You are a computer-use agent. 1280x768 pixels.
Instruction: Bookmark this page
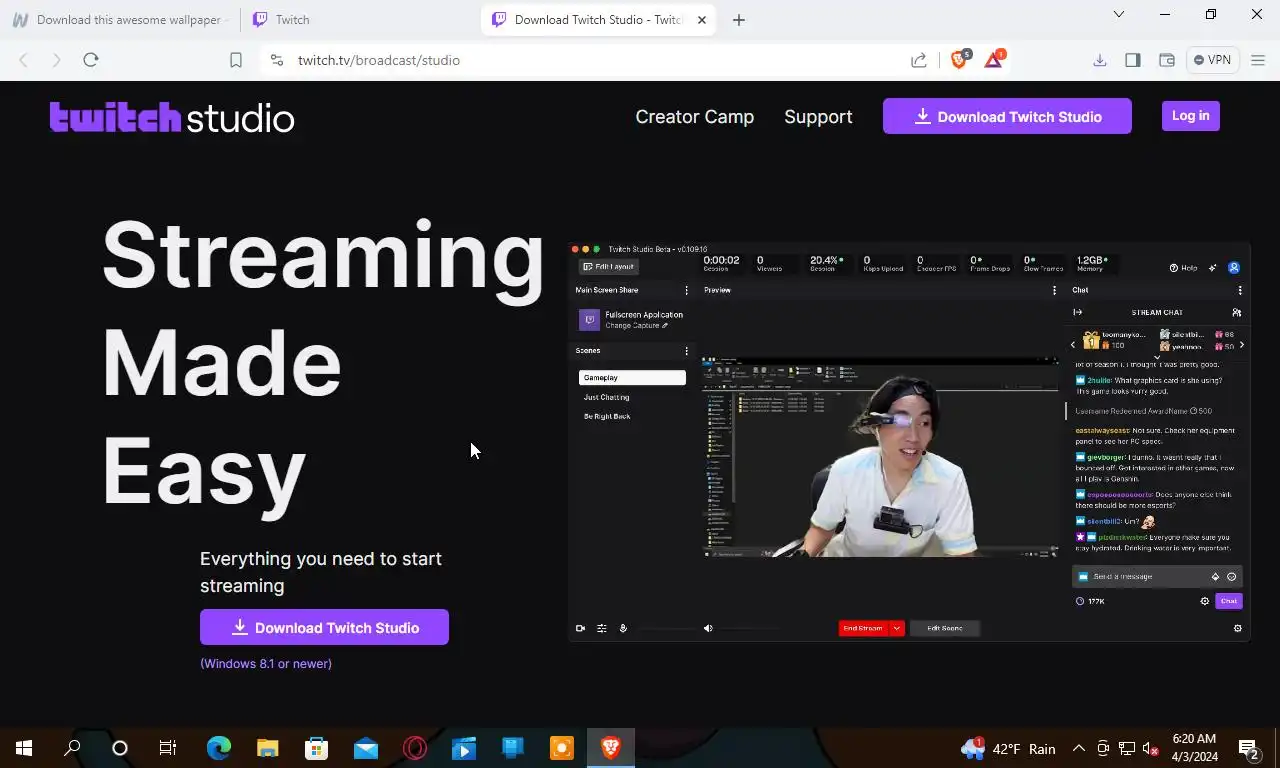point(236,60)
